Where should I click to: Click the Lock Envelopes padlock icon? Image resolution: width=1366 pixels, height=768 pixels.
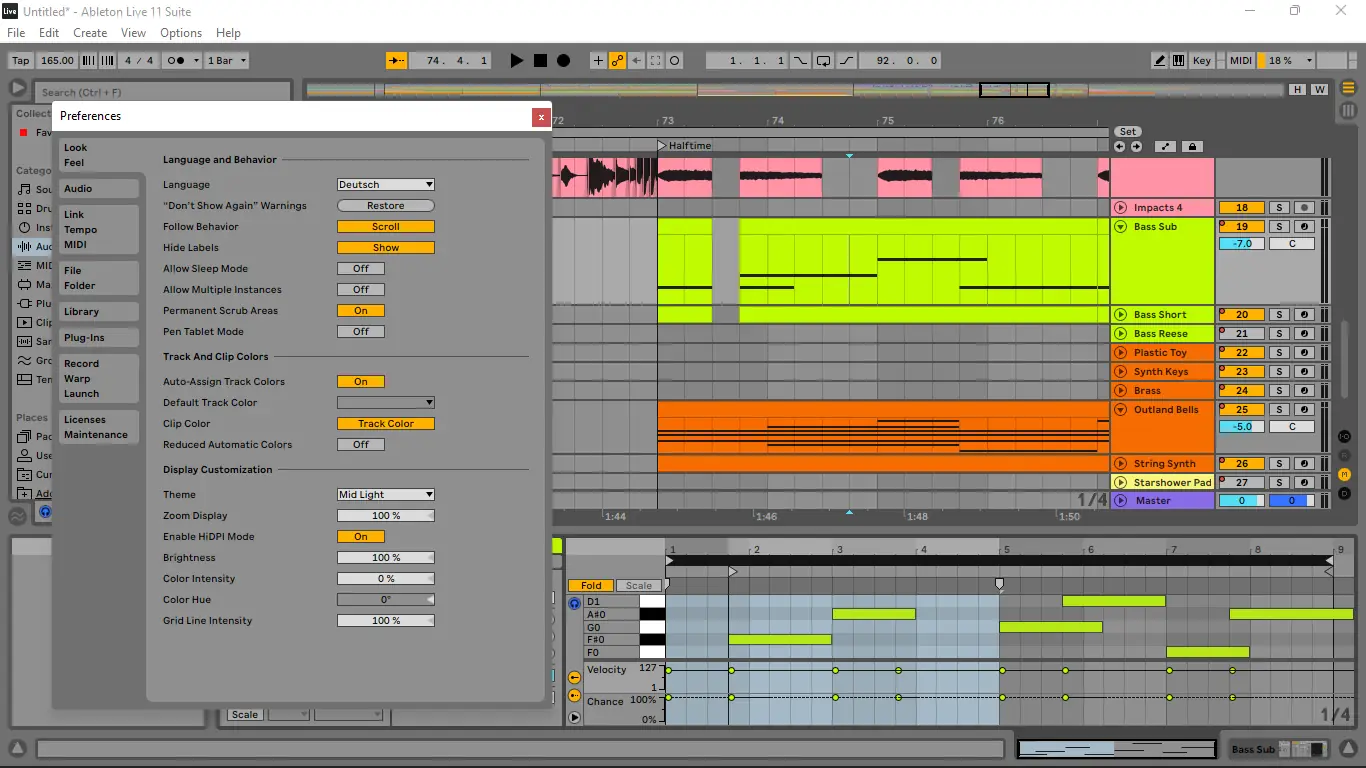pos(1191,147)
